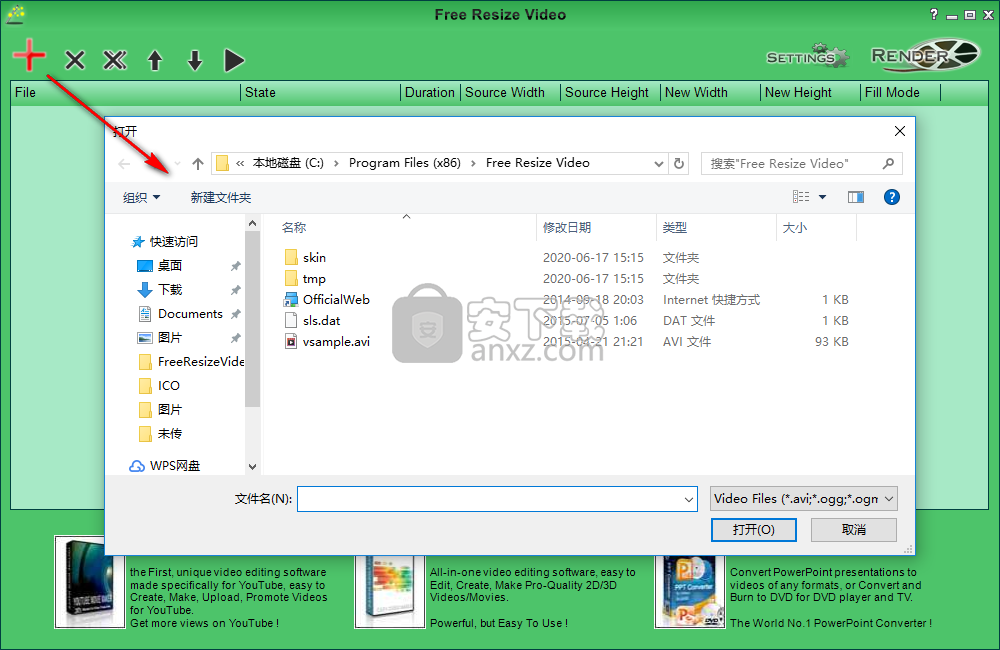1000x650 pixels.
Task: Click the help question mark in title bar
Action: [934, 14]
